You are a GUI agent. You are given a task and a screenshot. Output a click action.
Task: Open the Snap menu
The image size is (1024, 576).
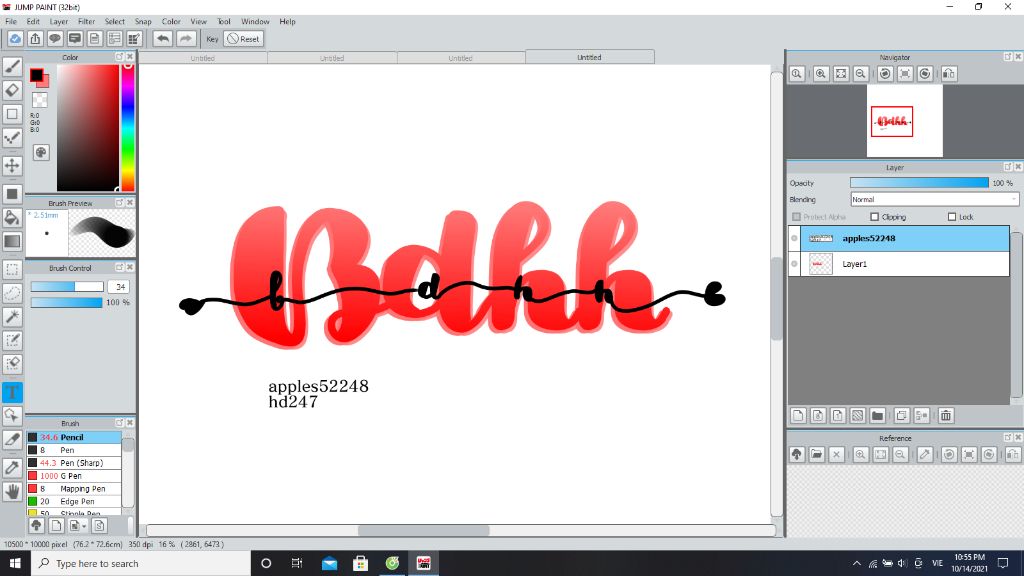pyautogui.click(x=143, y=22)
